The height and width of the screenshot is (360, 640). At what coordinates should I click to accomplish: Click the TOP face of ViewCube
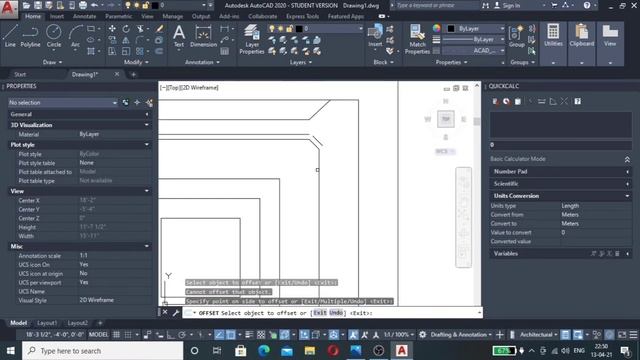(446, 119)
